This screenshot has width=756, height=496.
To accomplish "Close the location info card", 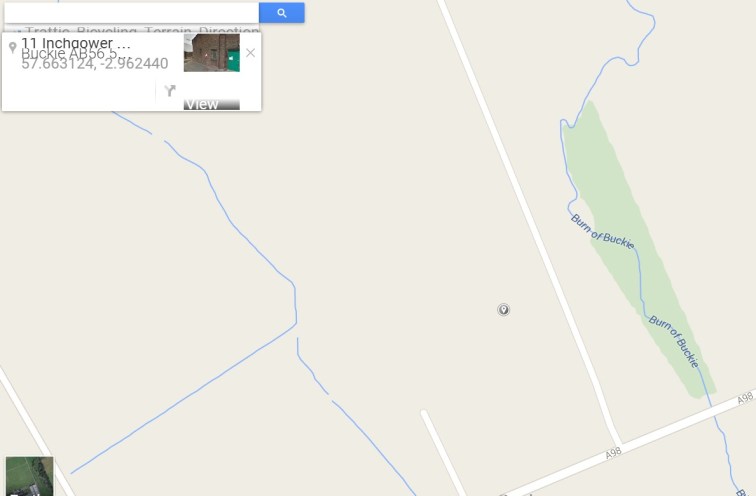I will click(250, 53).
